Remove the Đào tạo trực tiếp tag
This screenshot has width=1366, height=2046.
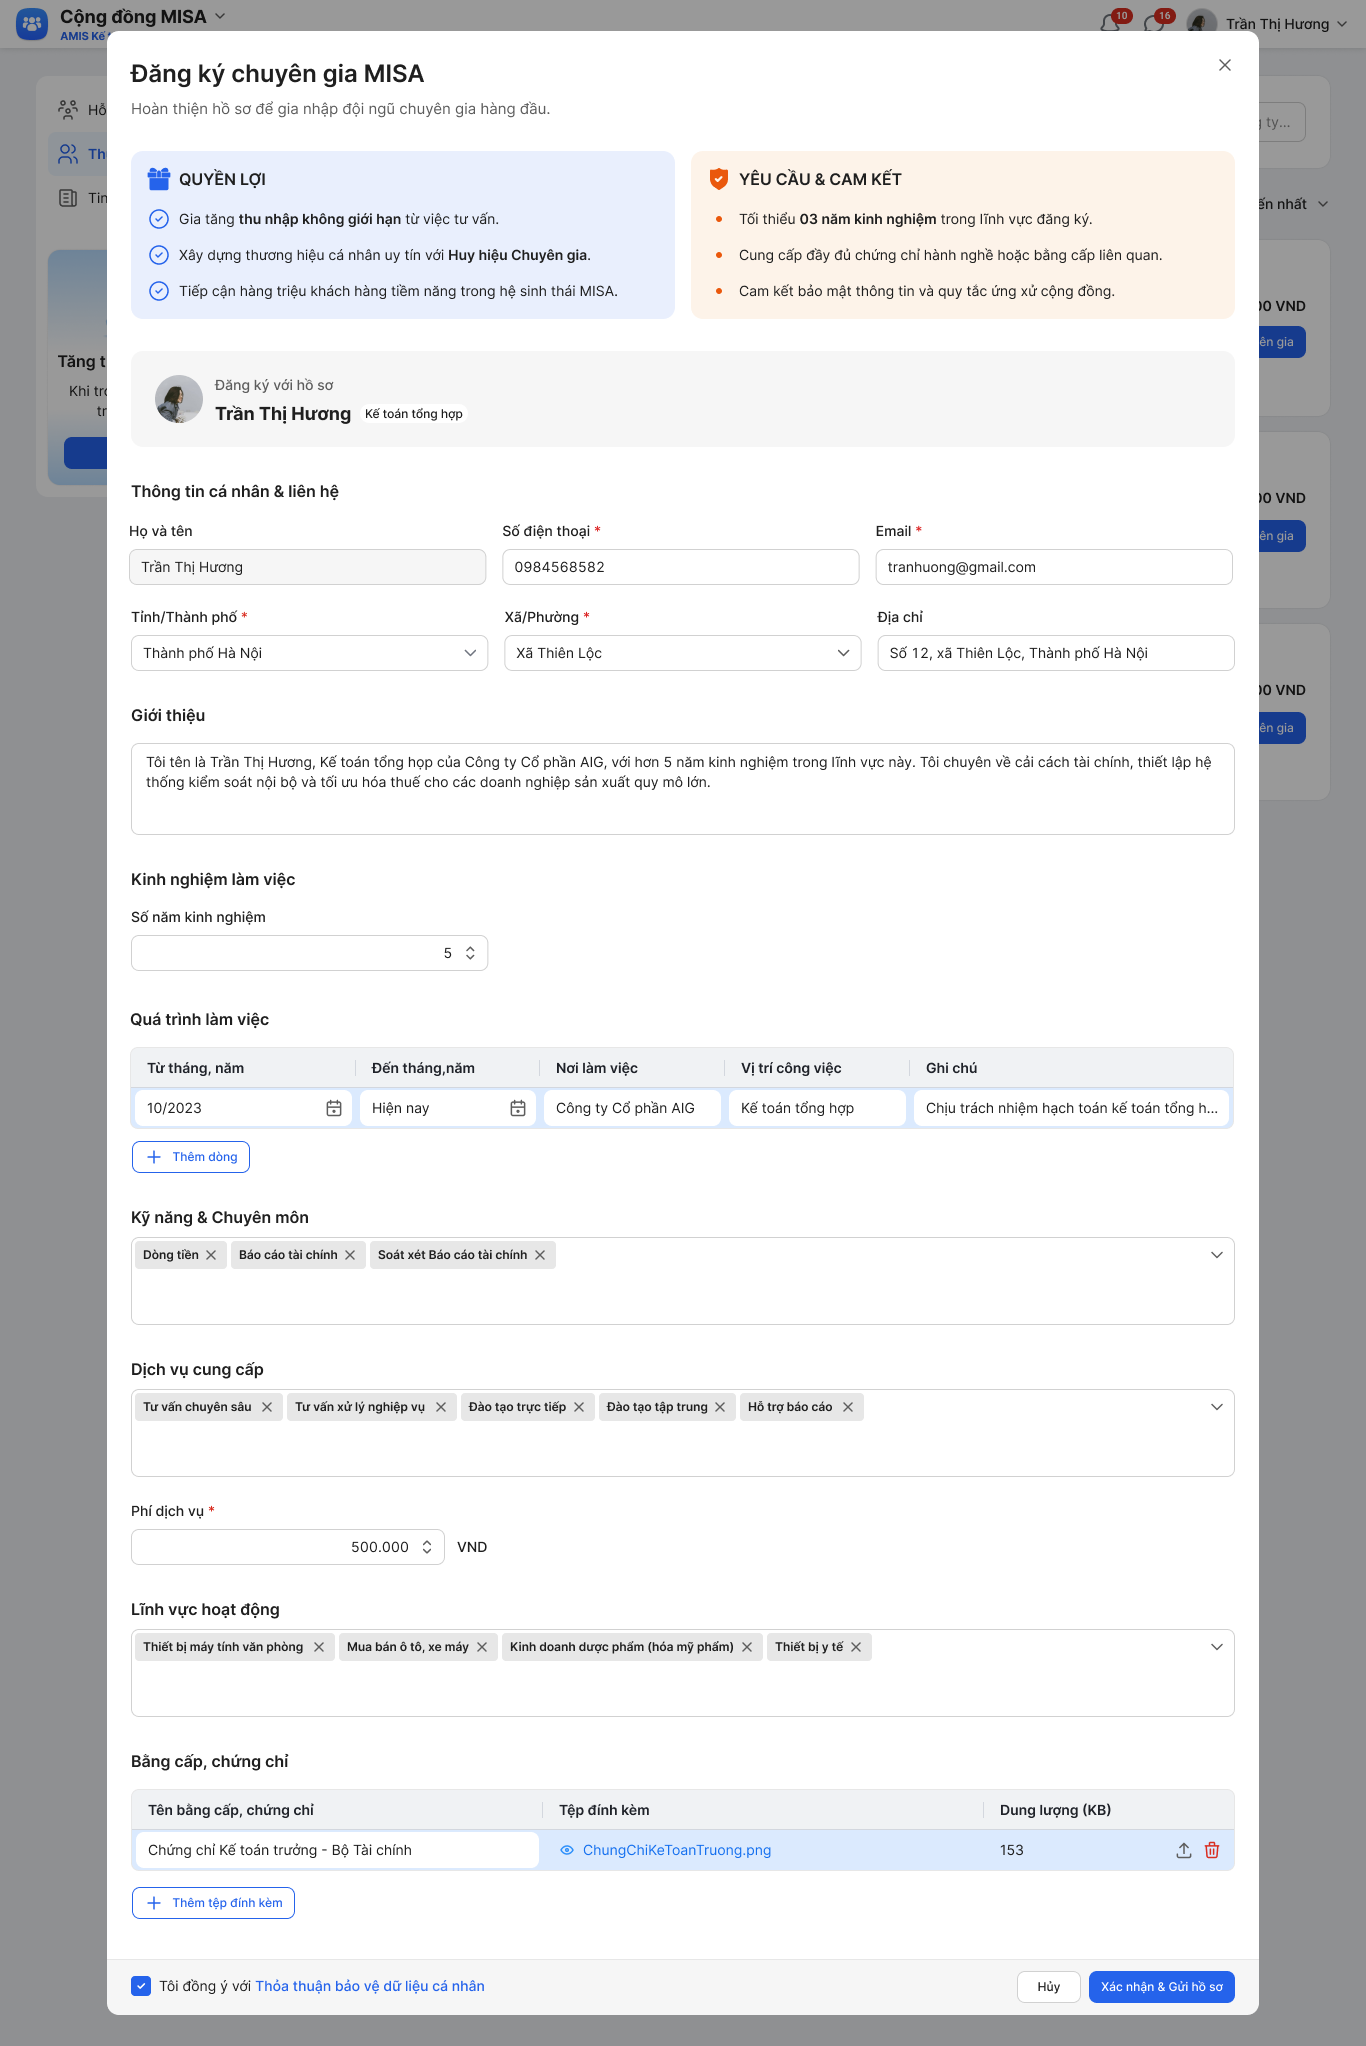(x=579, y=1407)
